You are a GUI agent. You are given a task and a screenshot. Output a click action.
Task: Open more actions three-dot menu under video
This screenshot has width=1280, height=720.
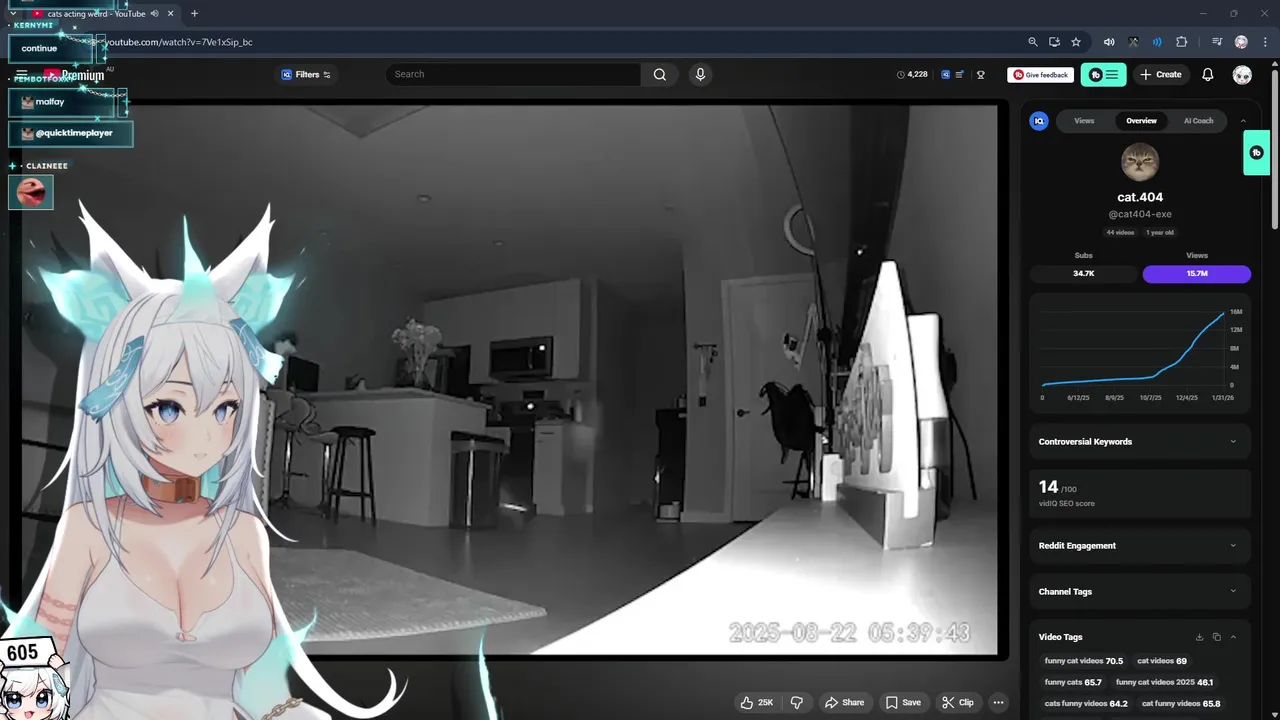[998, 703]
